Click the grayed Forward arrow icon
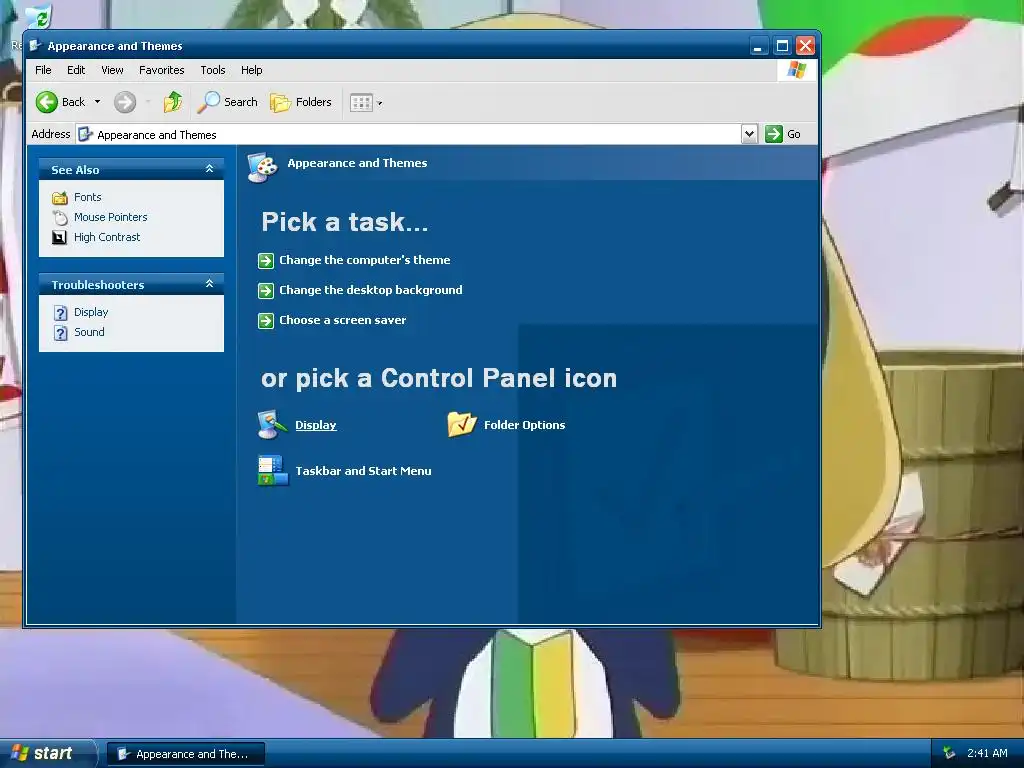The width and height of the screenshot is (1024, 768). [125, 102]
